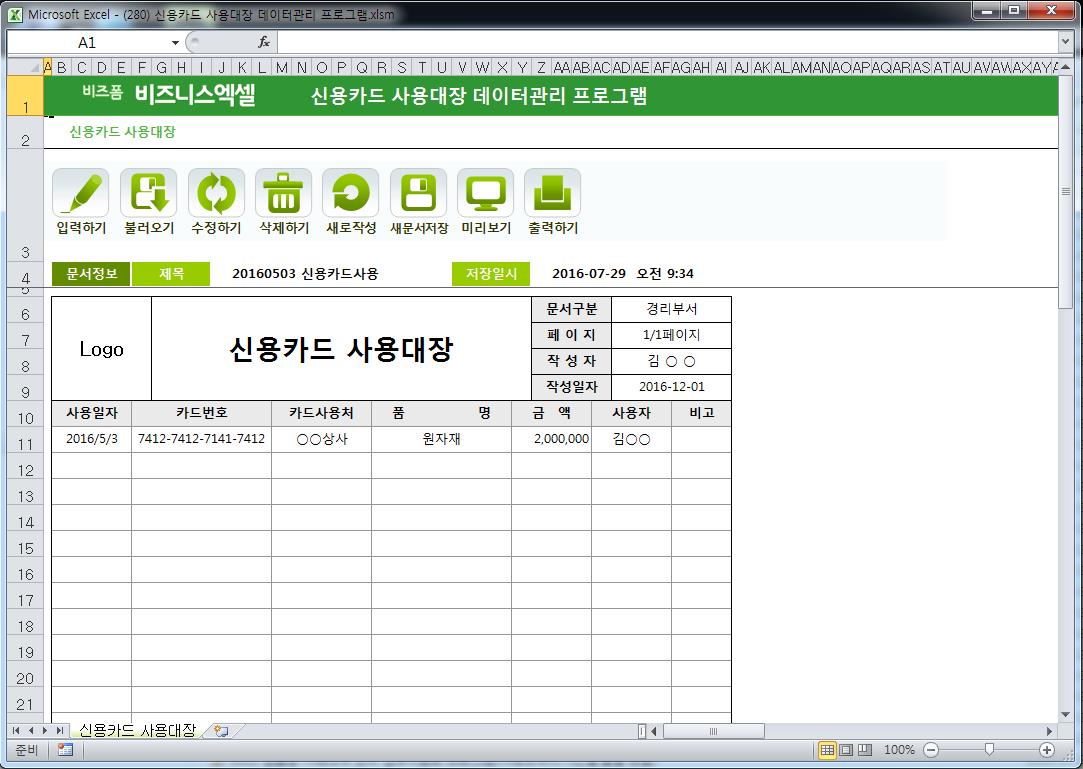Image resolution: width=1083 pixels, height=769 pixels.
Task: Open preview with 미리보기 monitor icon
Action: [x=485, y=193]
